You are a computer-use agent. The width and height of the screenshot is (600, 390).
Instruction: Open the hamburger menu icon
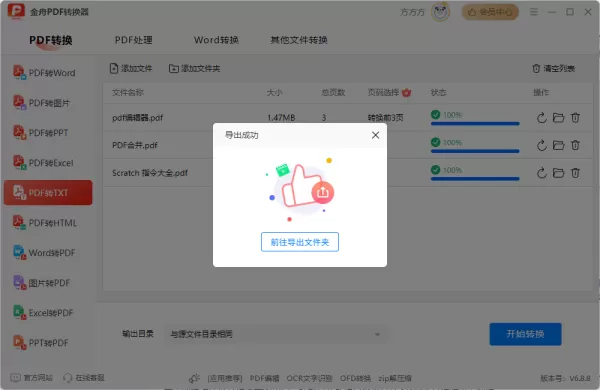click(534, 12)
